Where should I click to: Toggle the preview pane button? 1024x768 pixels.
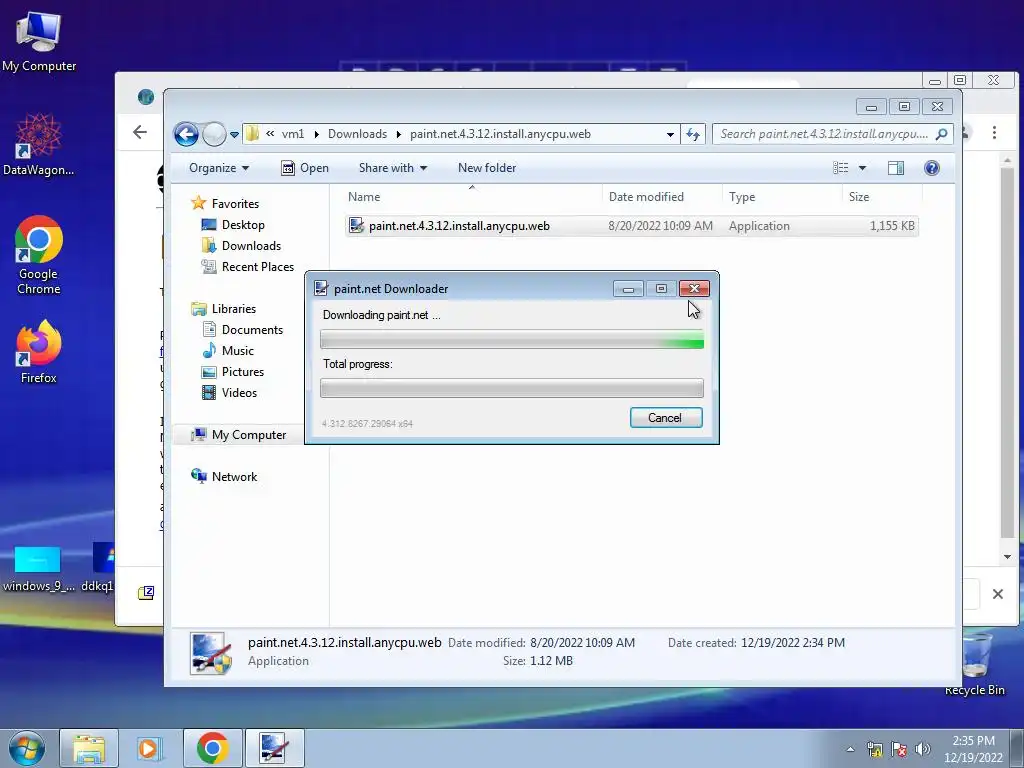pyautogui.click(x=896, y=168)
